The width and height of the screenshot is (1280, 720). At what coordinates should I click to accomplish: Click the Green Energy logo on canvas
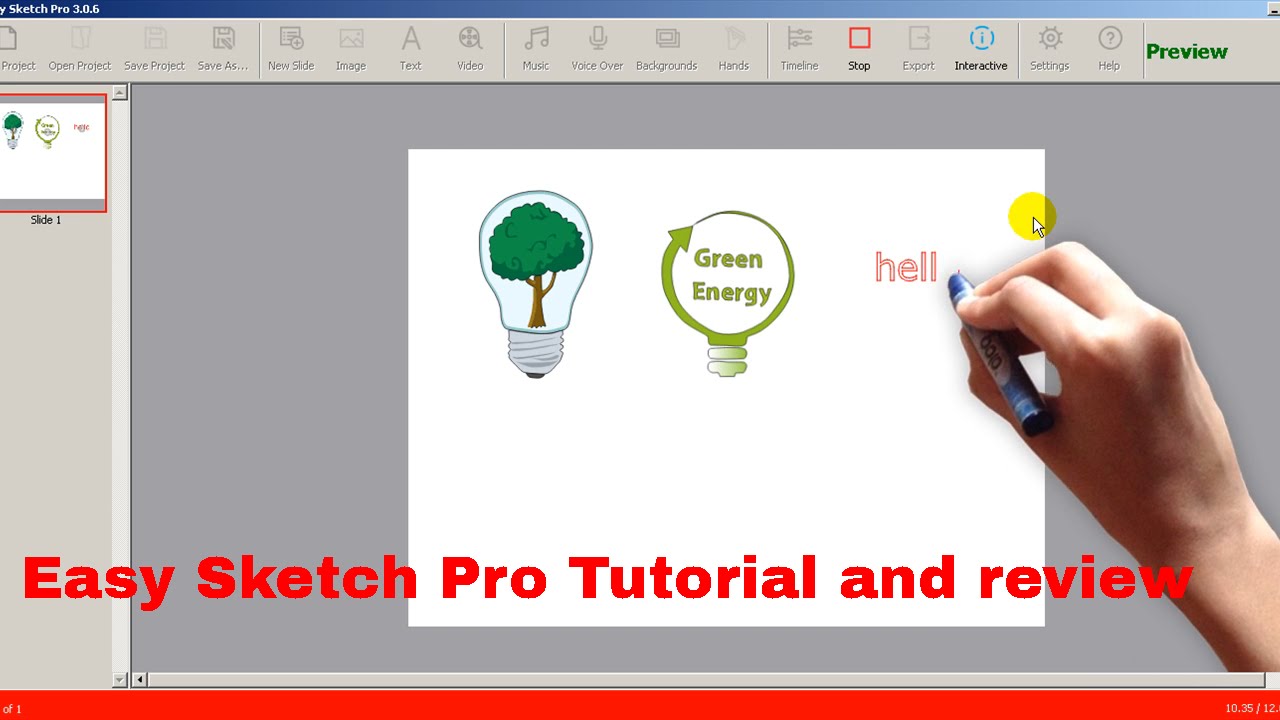tap(728, 293)
